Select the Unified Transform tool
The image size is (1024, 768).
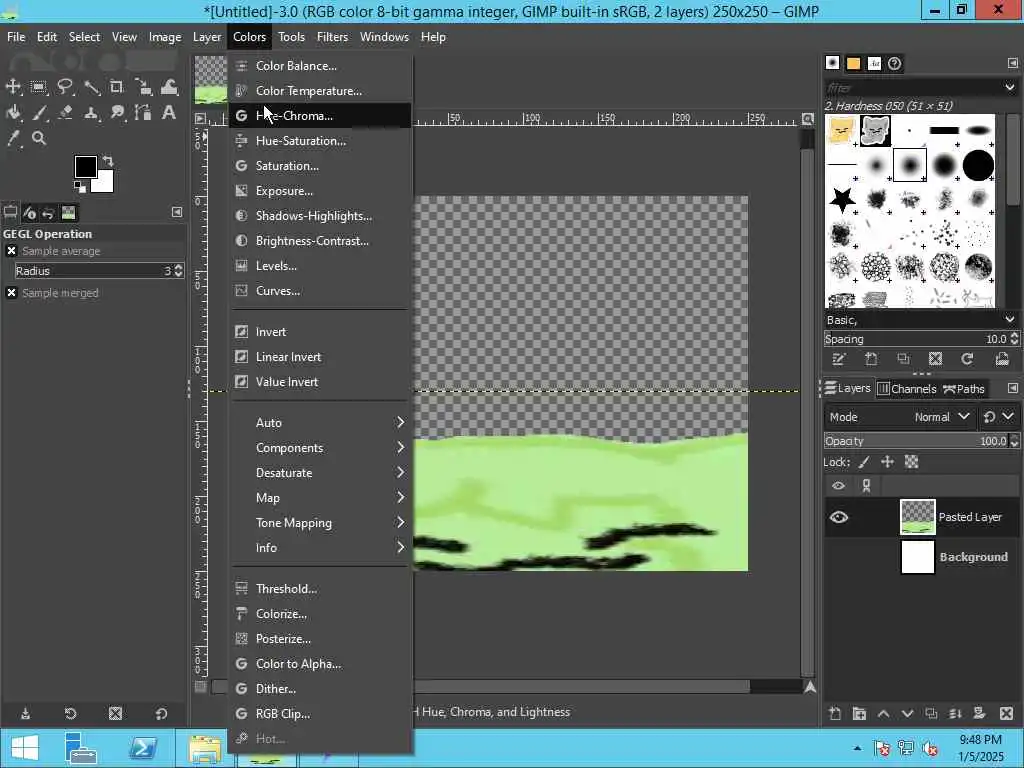[x=143, y=87]
